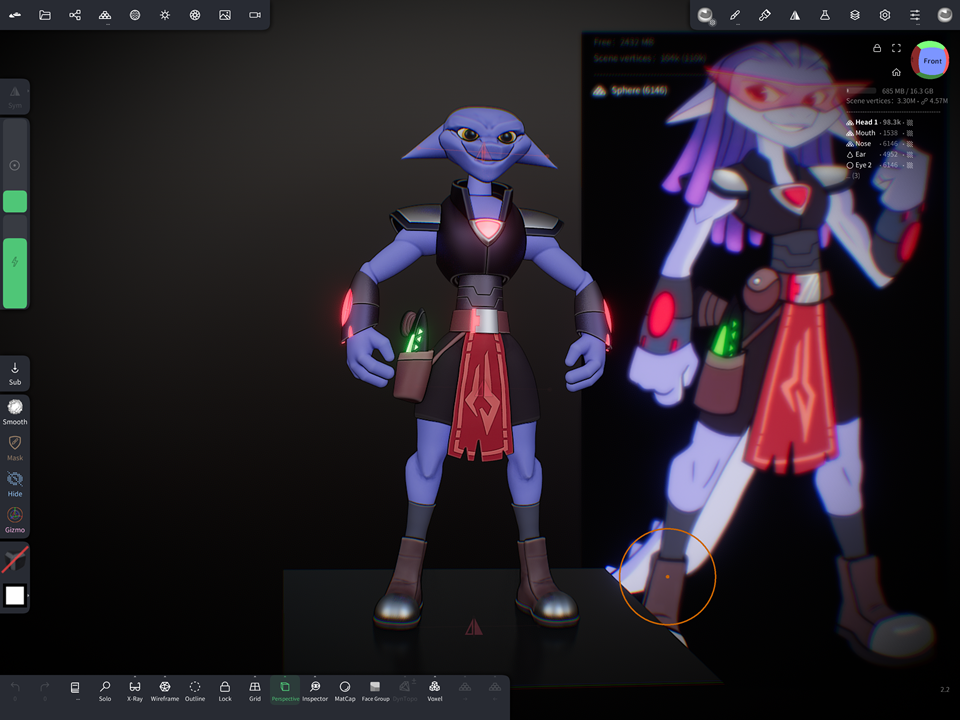This screenshot has width=960, height=720.
Task: Select the Mouth object in list
Action: point(879,133)
